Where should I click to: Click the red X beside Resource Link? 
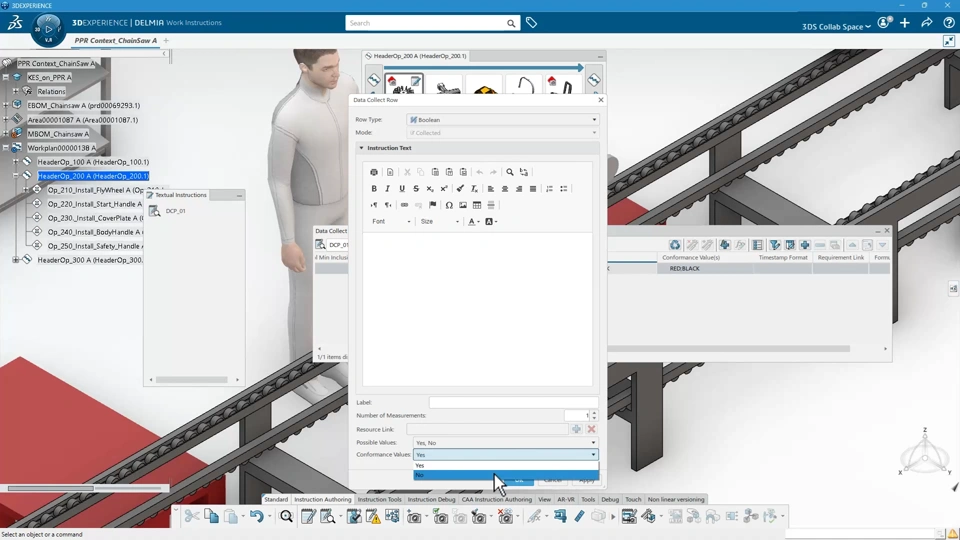coord(591,429)
